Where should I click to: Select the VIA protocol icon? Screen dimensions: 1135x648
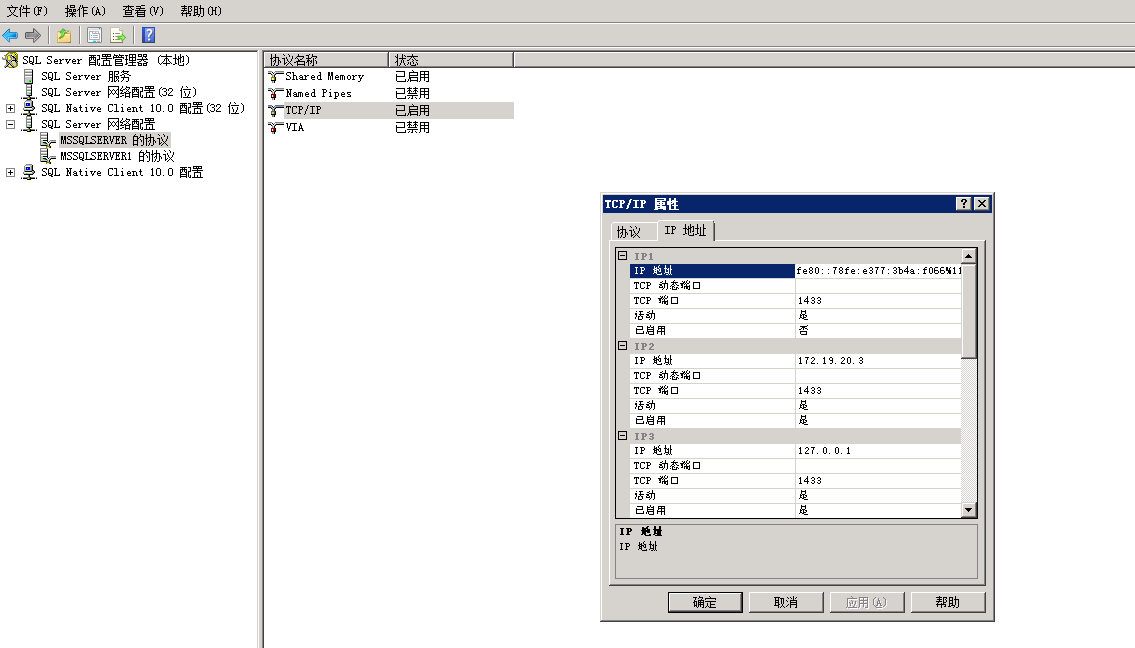click(276, 128)
